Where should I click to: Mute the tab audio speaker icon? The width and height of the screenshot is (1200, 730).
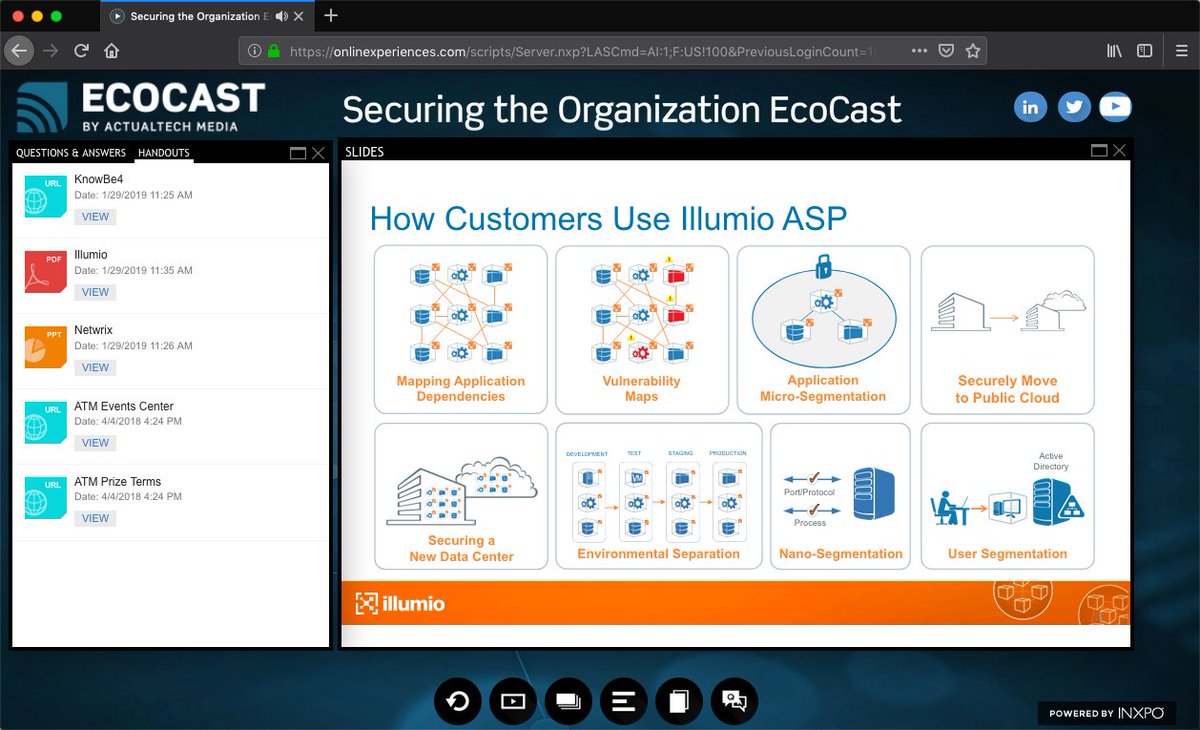coord(281,16)
